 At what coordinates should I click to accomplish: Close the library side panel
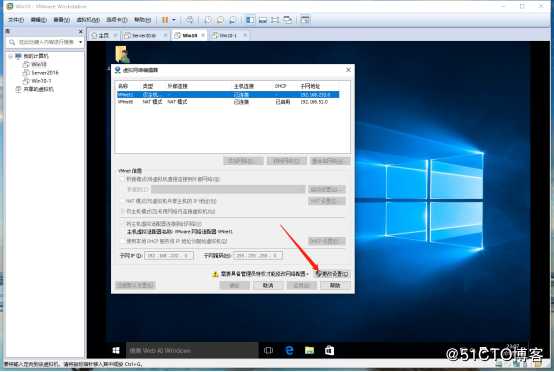(81, 31)
